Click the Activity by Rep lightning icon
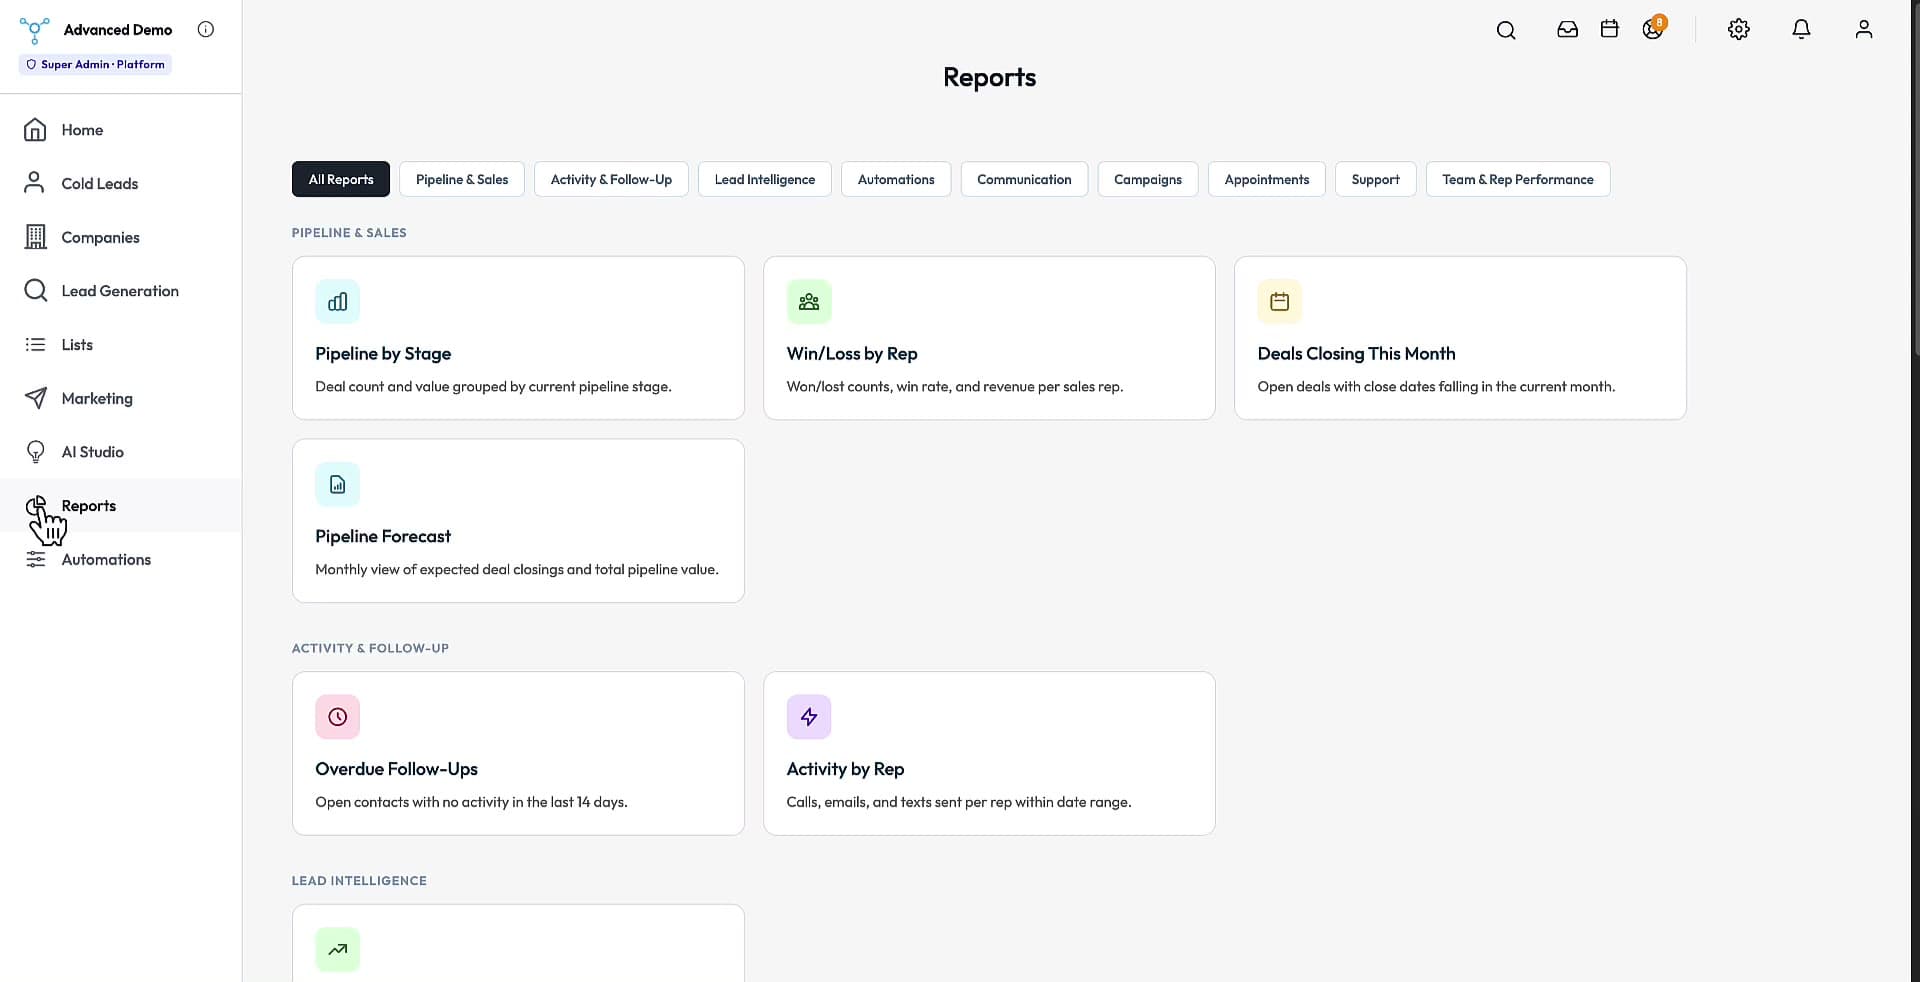Screen dimensions: 1920x982 809,717
